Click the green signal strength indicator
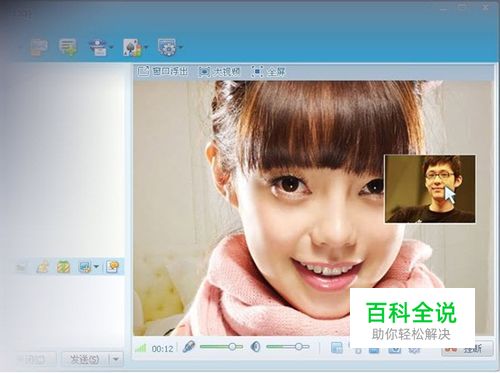 tap(141, 348)
